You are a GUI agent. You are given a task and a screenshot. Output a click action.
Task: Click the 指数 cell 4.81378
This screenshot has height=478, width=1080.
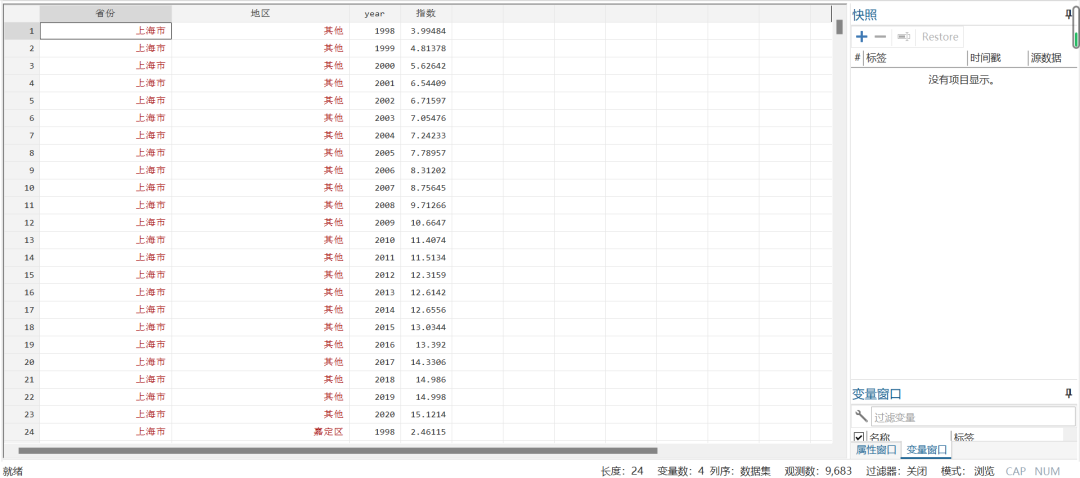(x=426, y=48)
